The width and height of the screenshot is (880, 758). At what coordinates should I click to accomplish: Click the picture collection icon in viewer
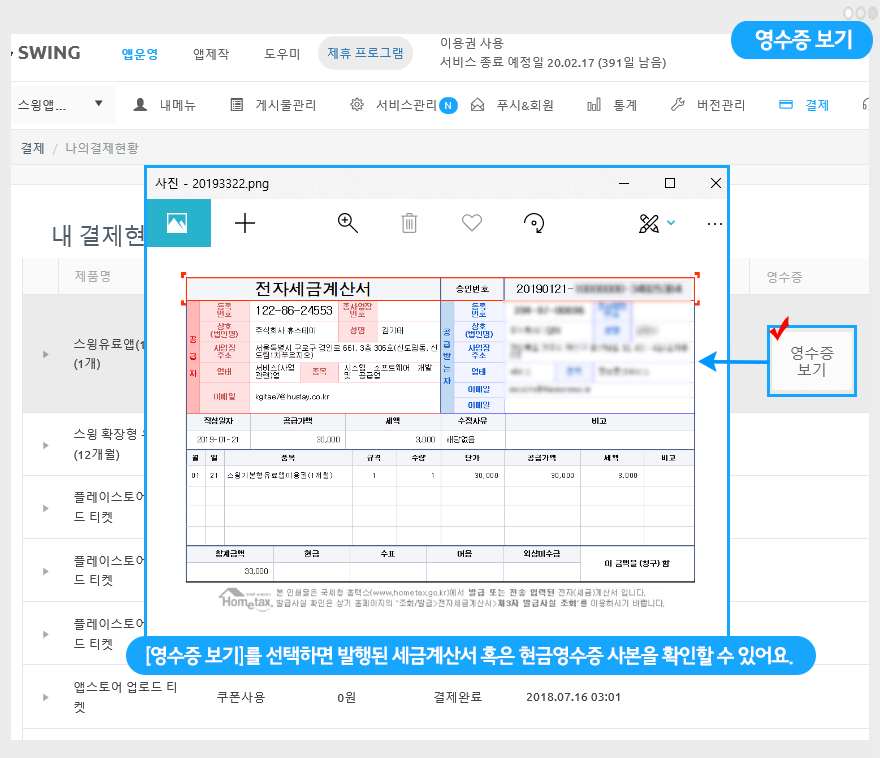pyautogui.click(x=178, y=223)
